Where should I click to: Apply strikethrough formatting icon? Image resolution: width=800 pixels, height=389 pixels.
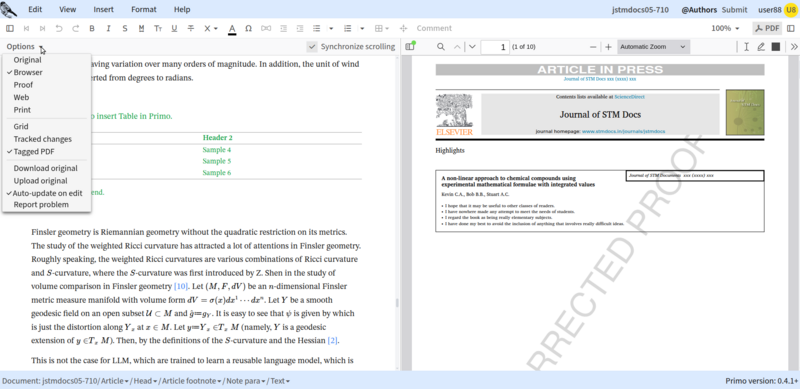click(x=191, y=29)
